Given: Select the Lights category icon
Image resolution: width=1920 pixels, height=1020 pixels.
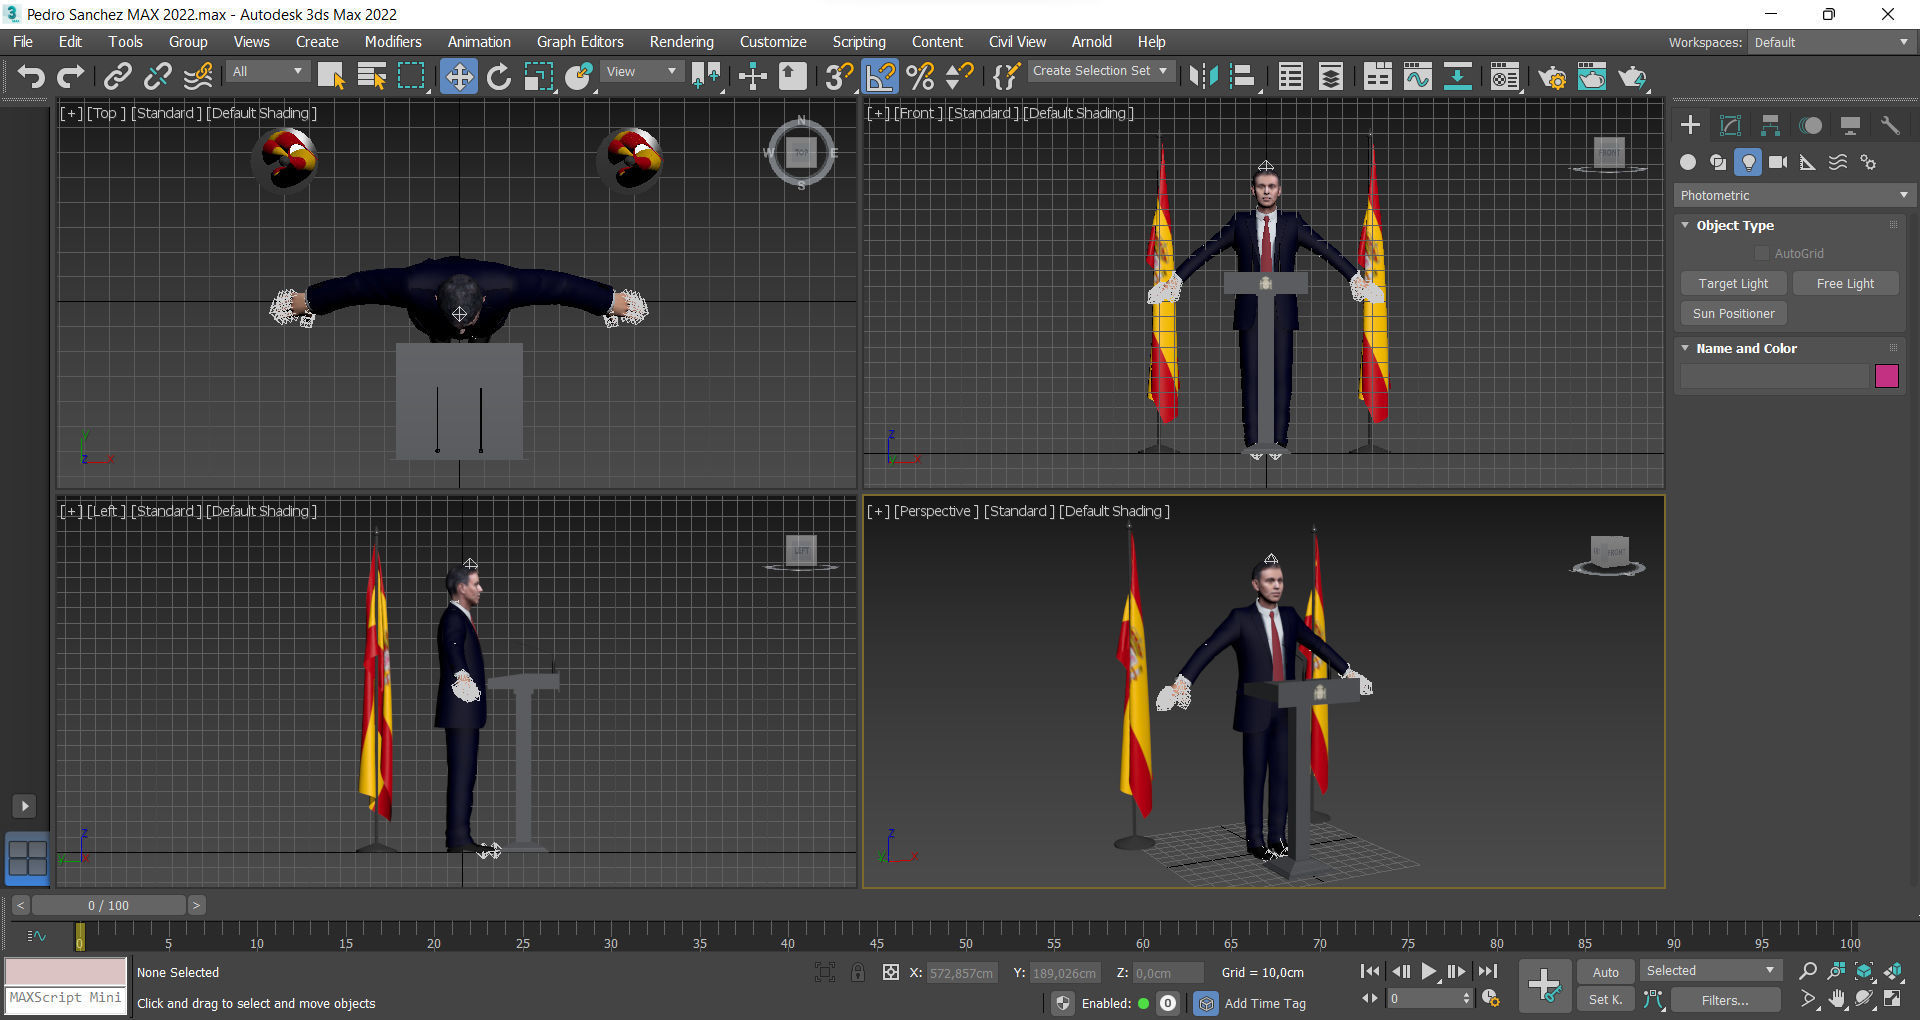Looking at the screenshot, I should click(x=1748, y=162).
